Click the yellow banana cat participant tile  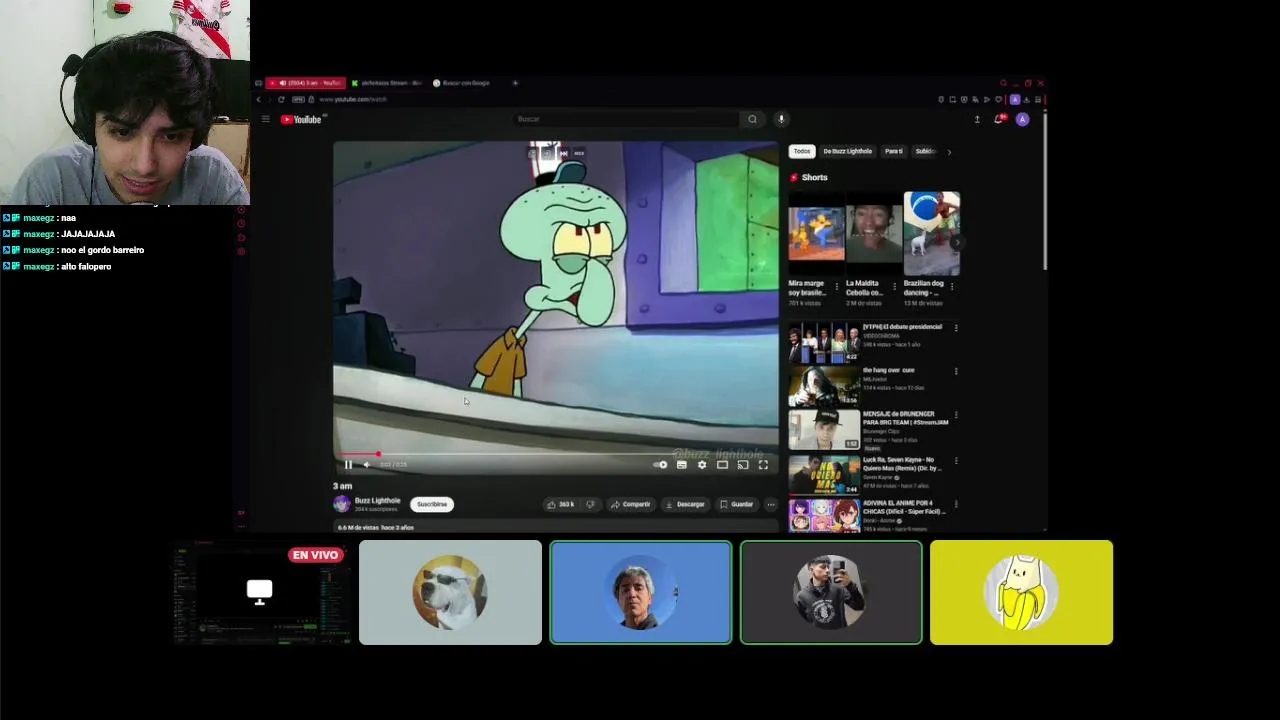coord(1021,592)
